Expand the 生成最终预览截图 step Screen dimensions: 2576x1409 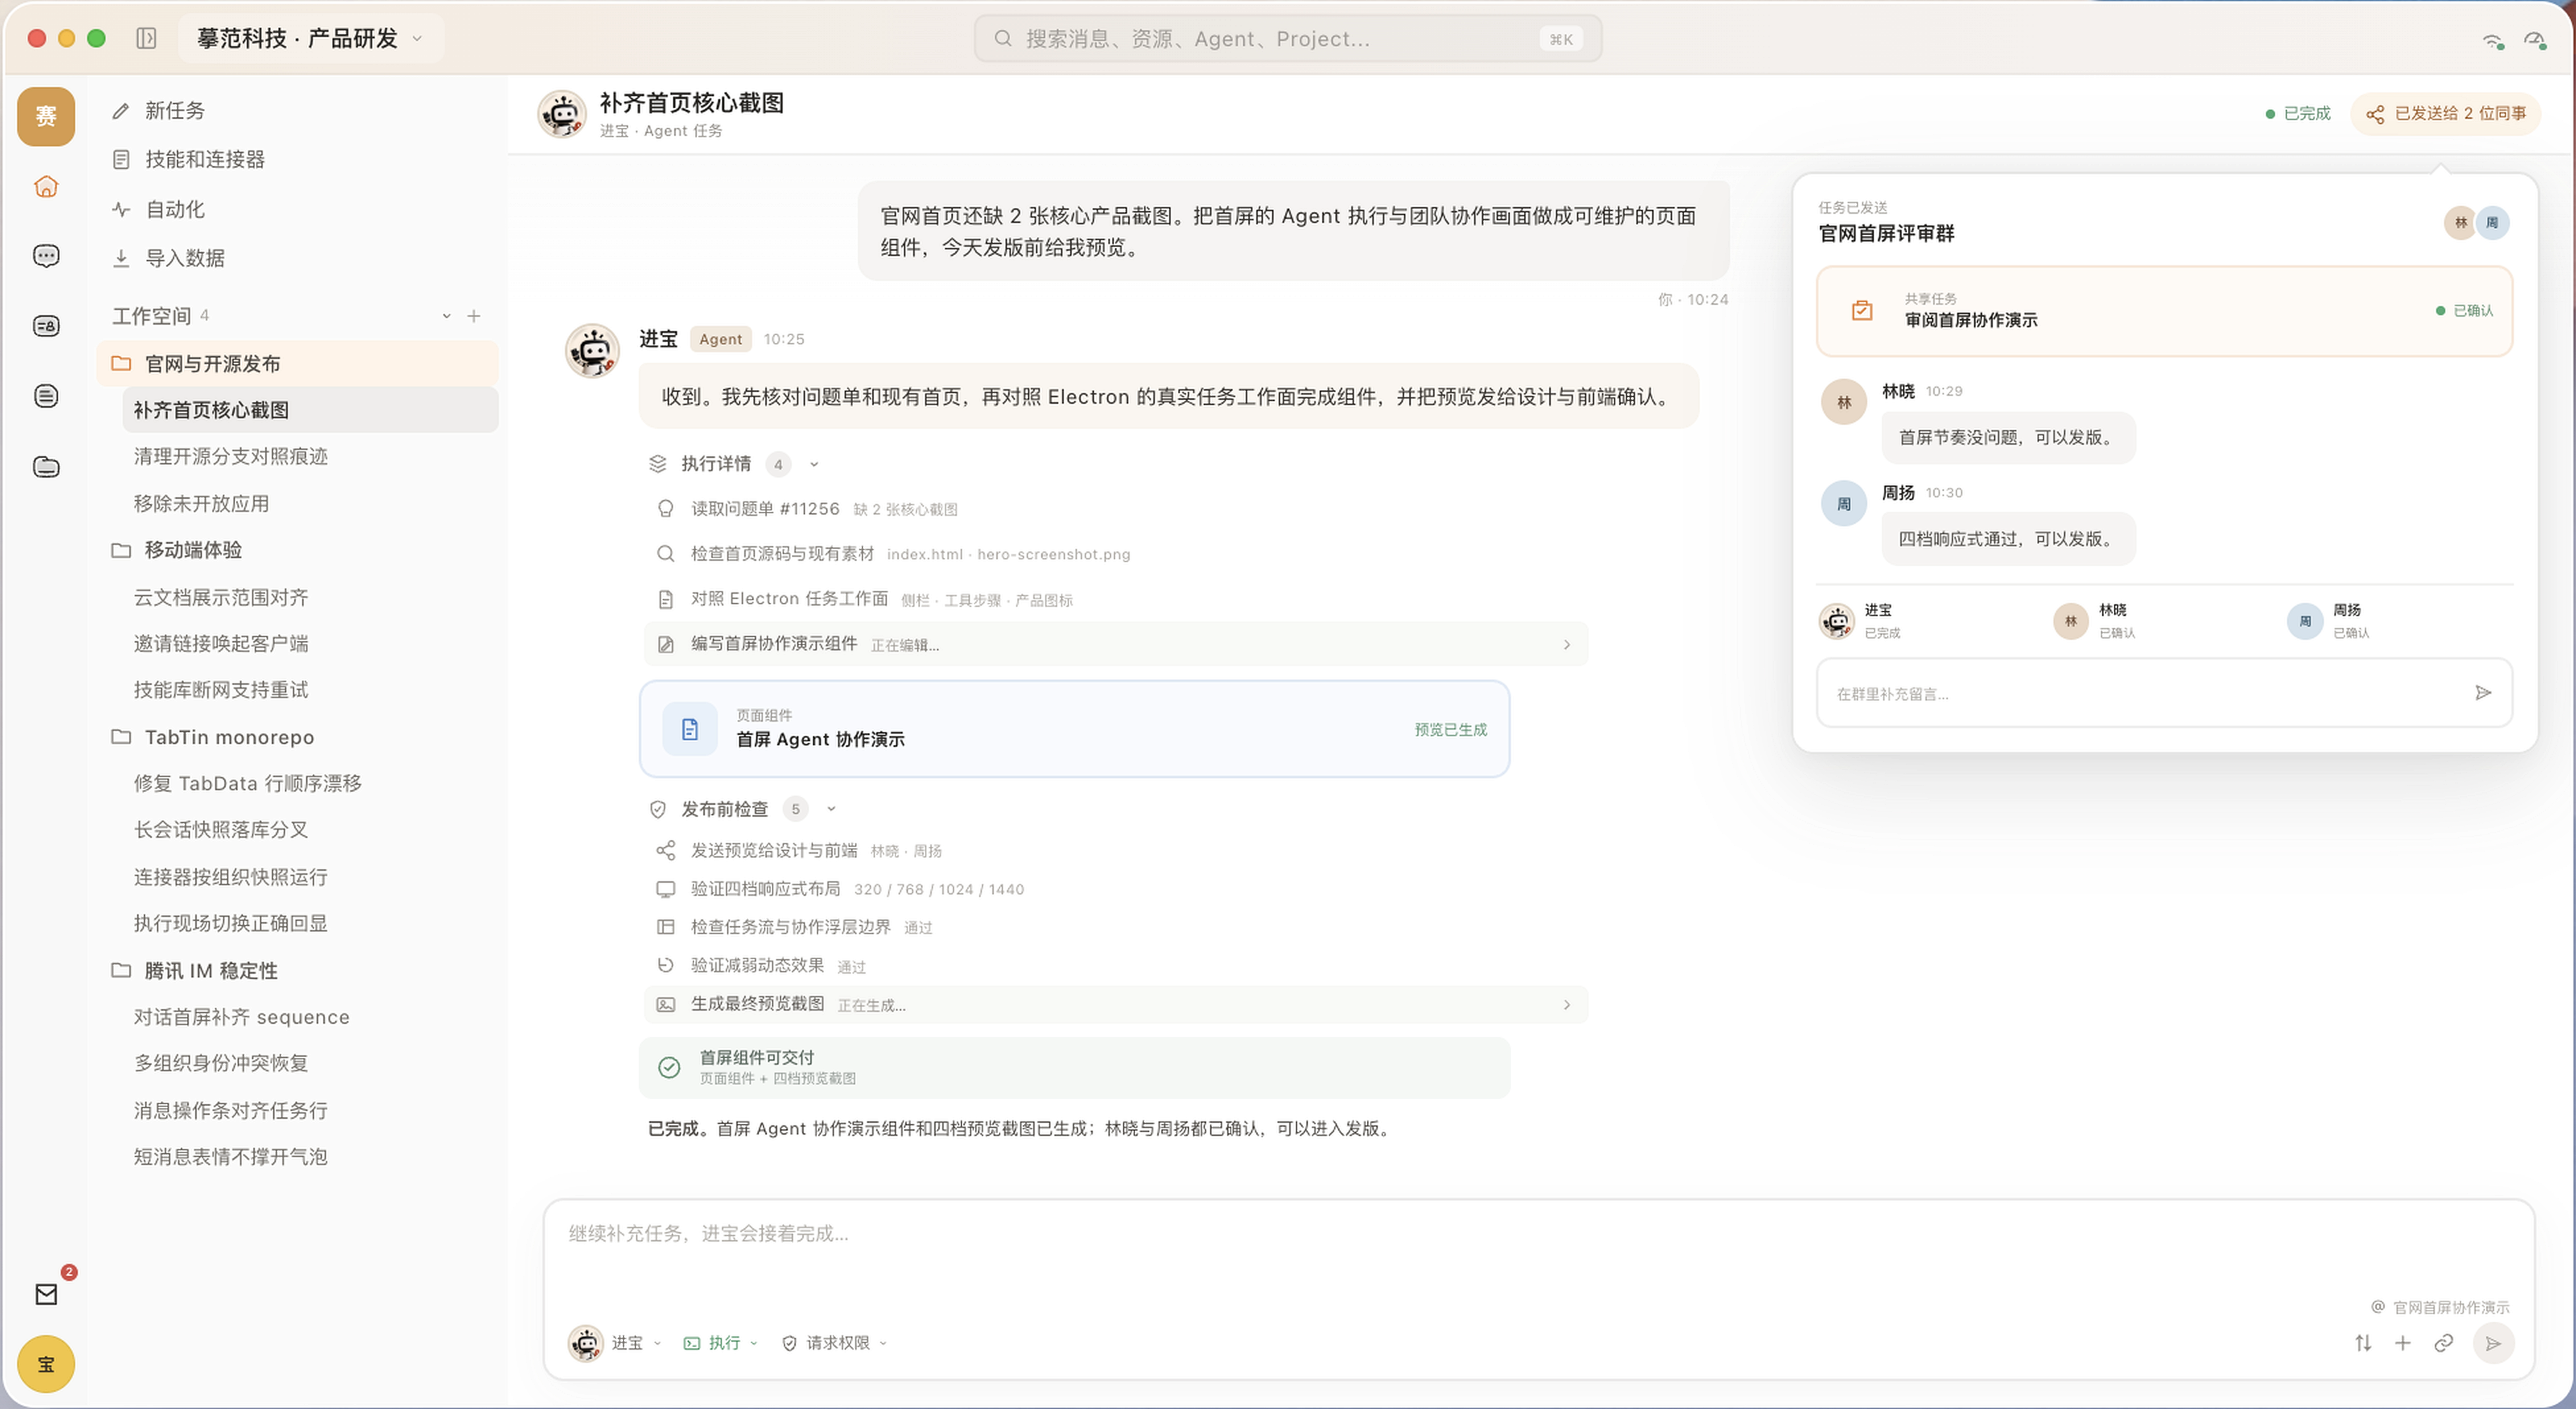point(1115,1004)
